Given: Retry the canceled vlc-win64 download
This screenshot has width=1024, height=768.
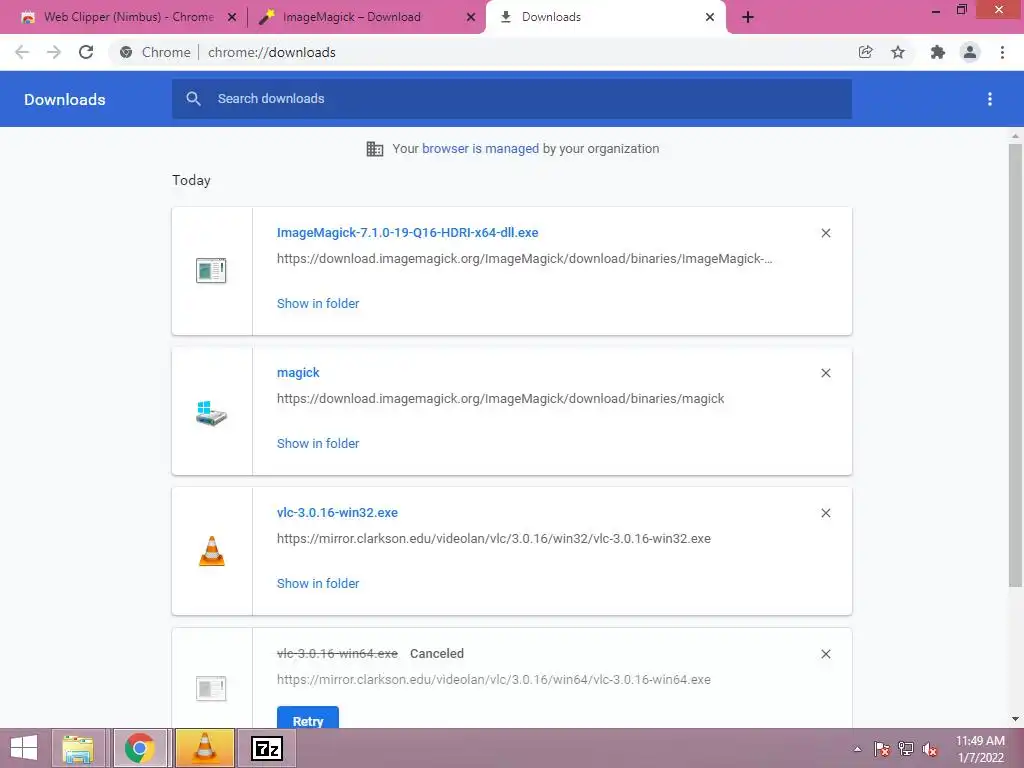Looking at the screenshot, I should click(x=308, y=718).
